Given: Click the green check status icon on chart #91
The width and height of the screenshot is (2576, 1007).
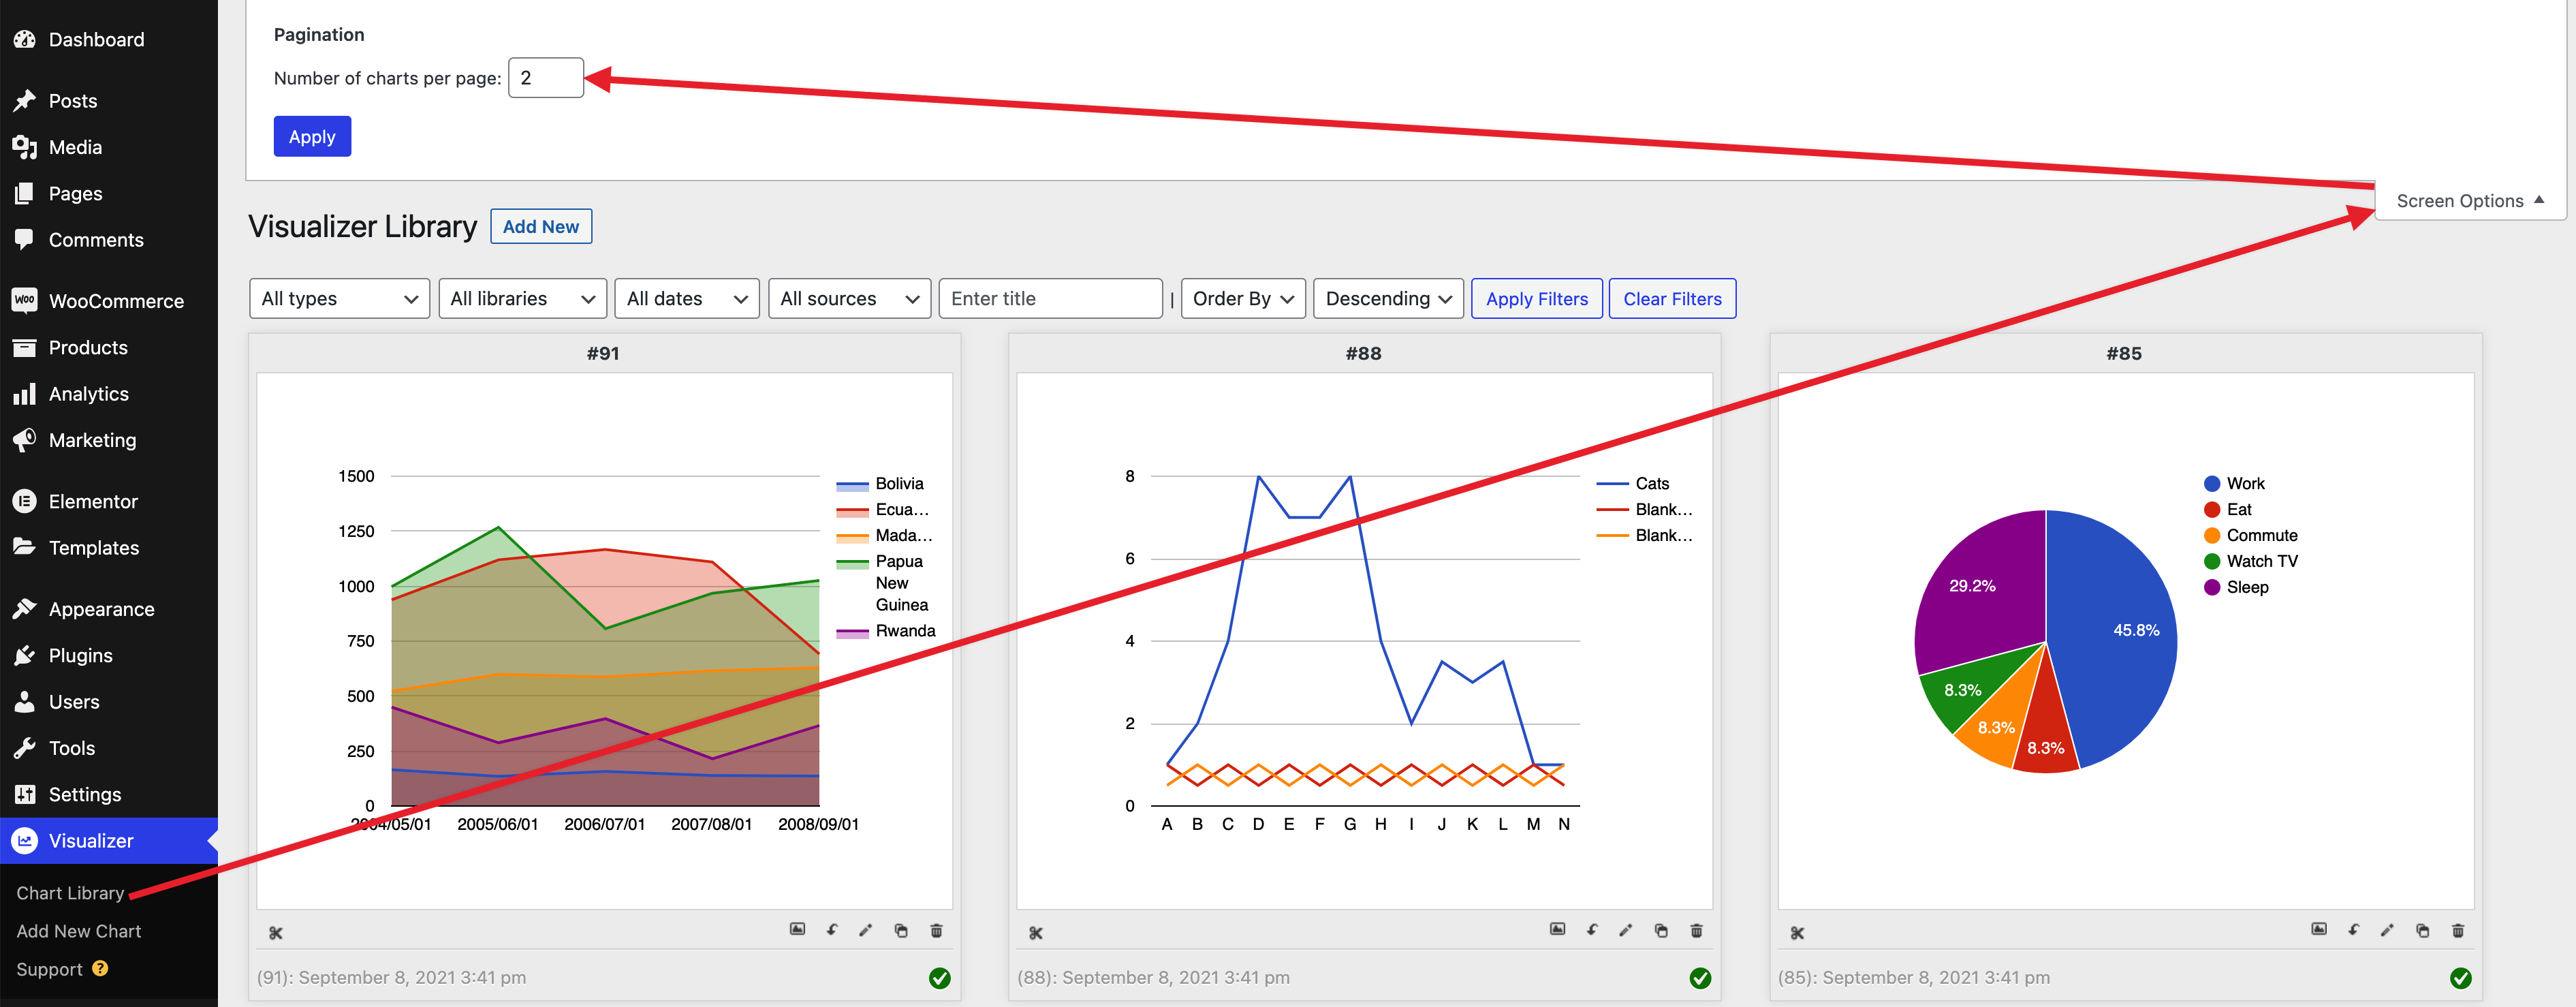Looking at the screenshot, I should click(x=940, y=978).
